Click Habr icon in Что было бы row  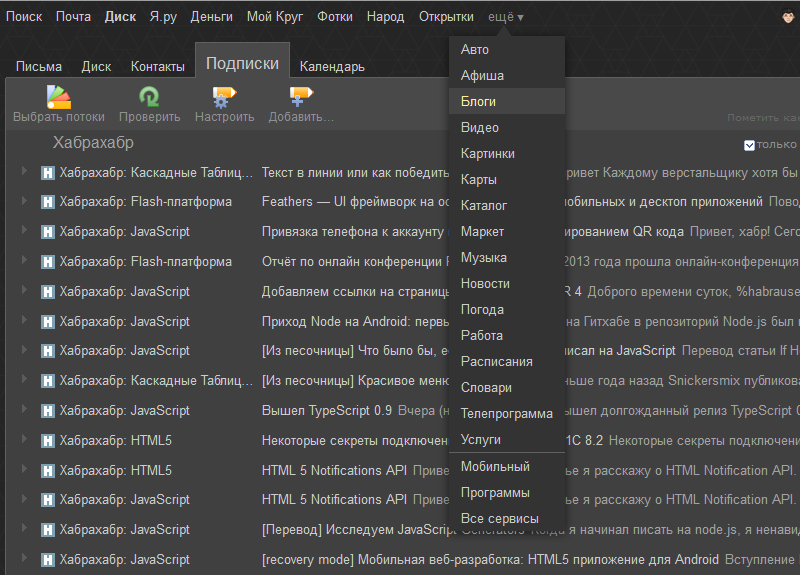(47, 351)
